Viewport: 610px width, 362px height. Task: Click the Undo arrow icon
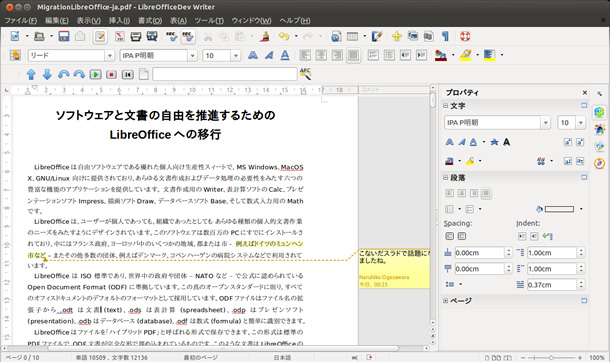pos(284,36)
